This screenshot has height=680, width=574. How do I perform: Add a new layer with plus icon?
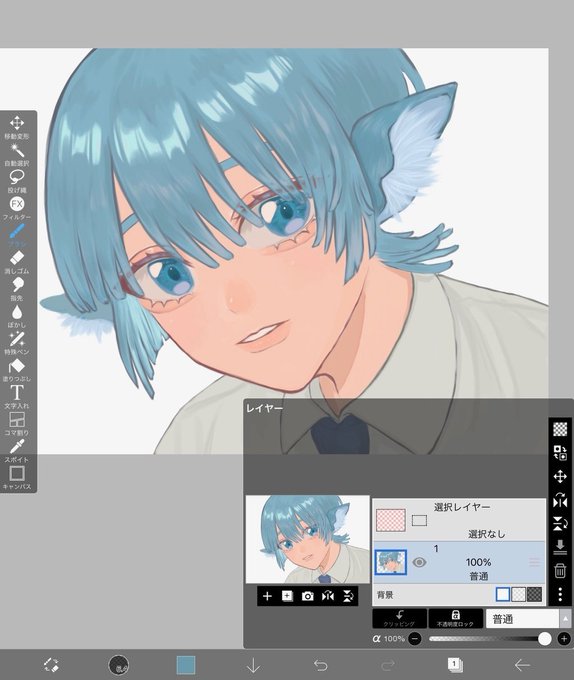[x=267, y=596]
